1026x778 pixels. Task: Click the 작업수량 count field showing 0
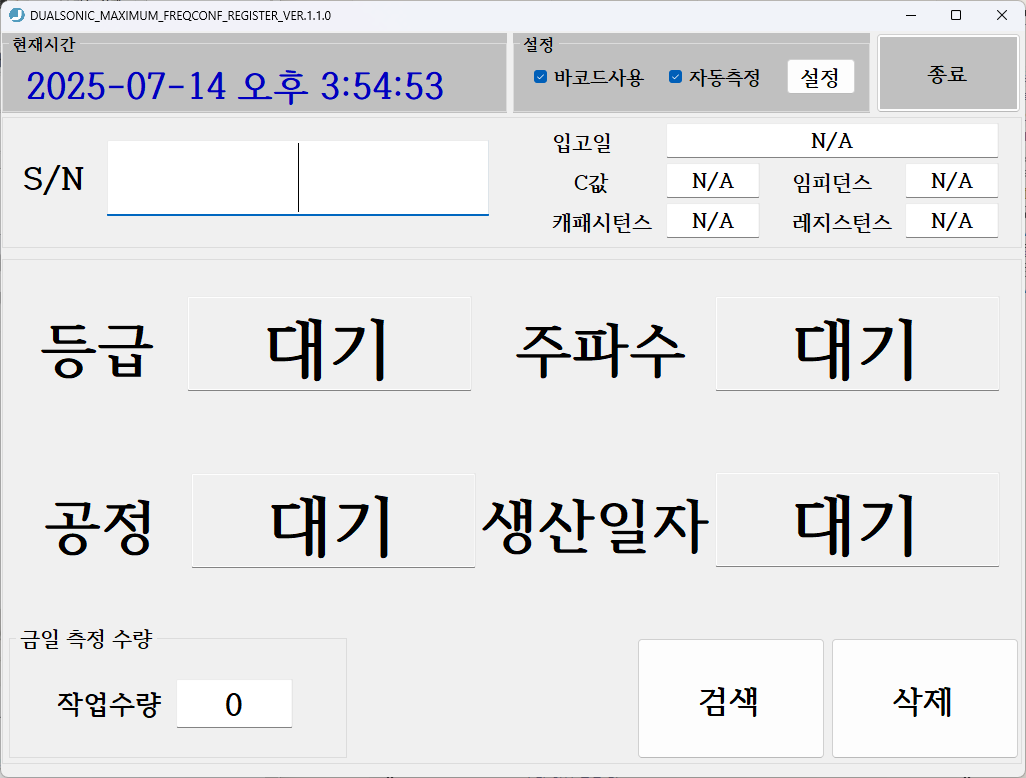pos(234,703)
